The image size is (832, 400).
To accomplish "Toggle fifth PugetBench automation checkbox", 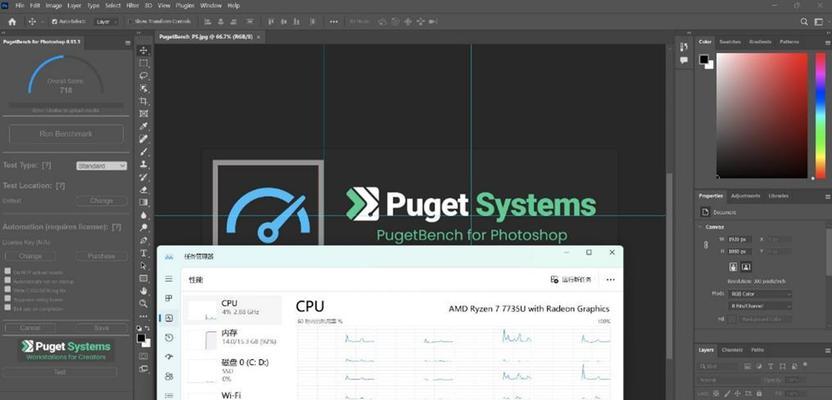I will tap(7, 307).
